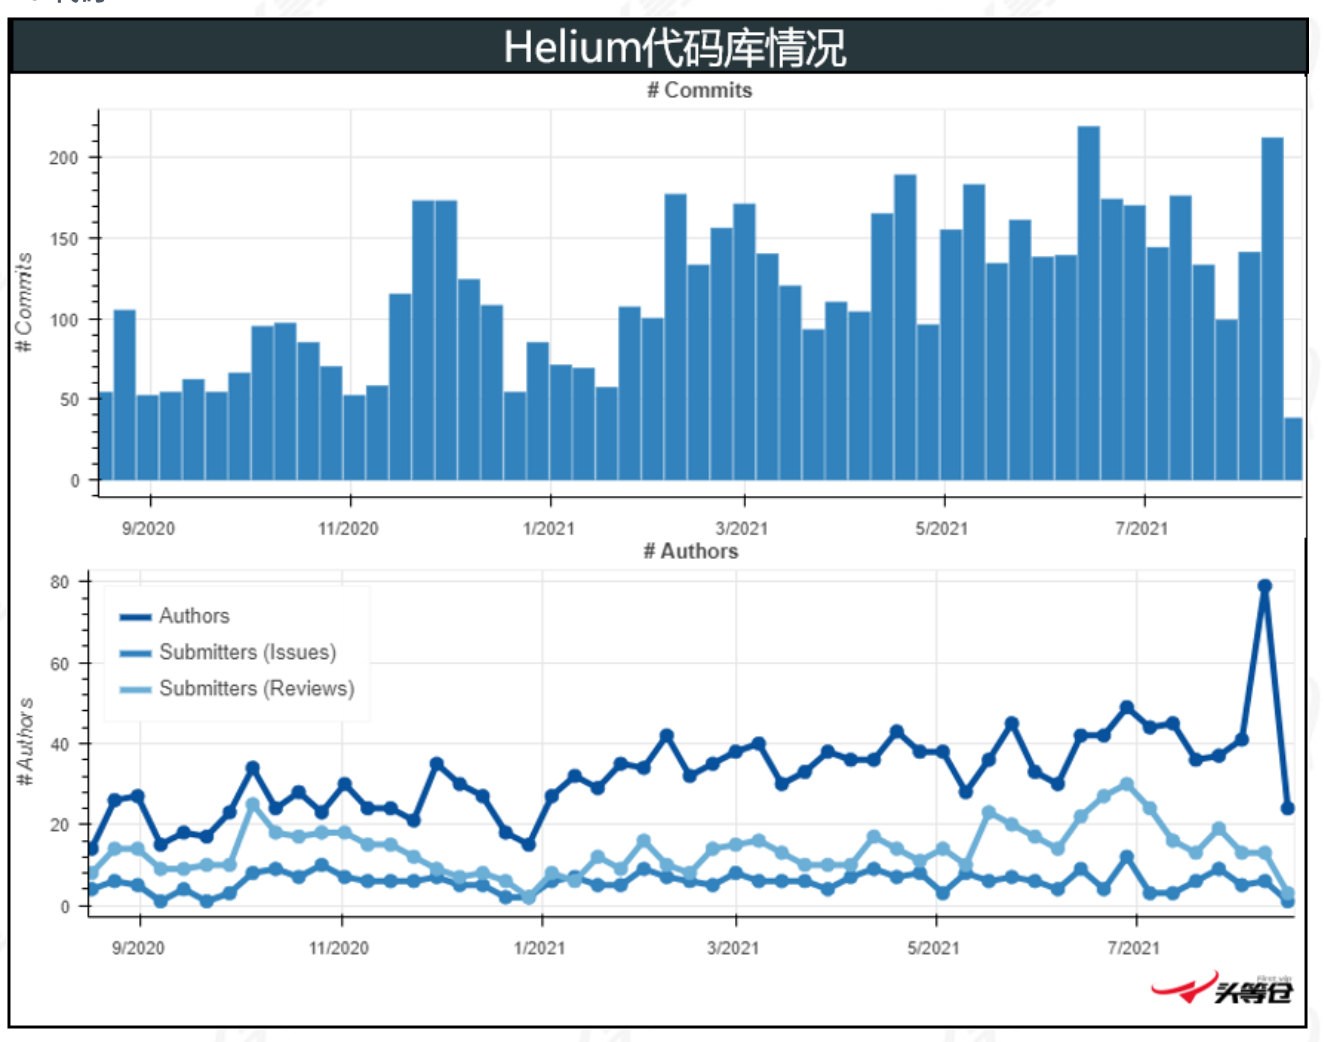Click the last Authors point after the spike
Viewport: 1324px width, 1042px height.
coord(1288,808)
